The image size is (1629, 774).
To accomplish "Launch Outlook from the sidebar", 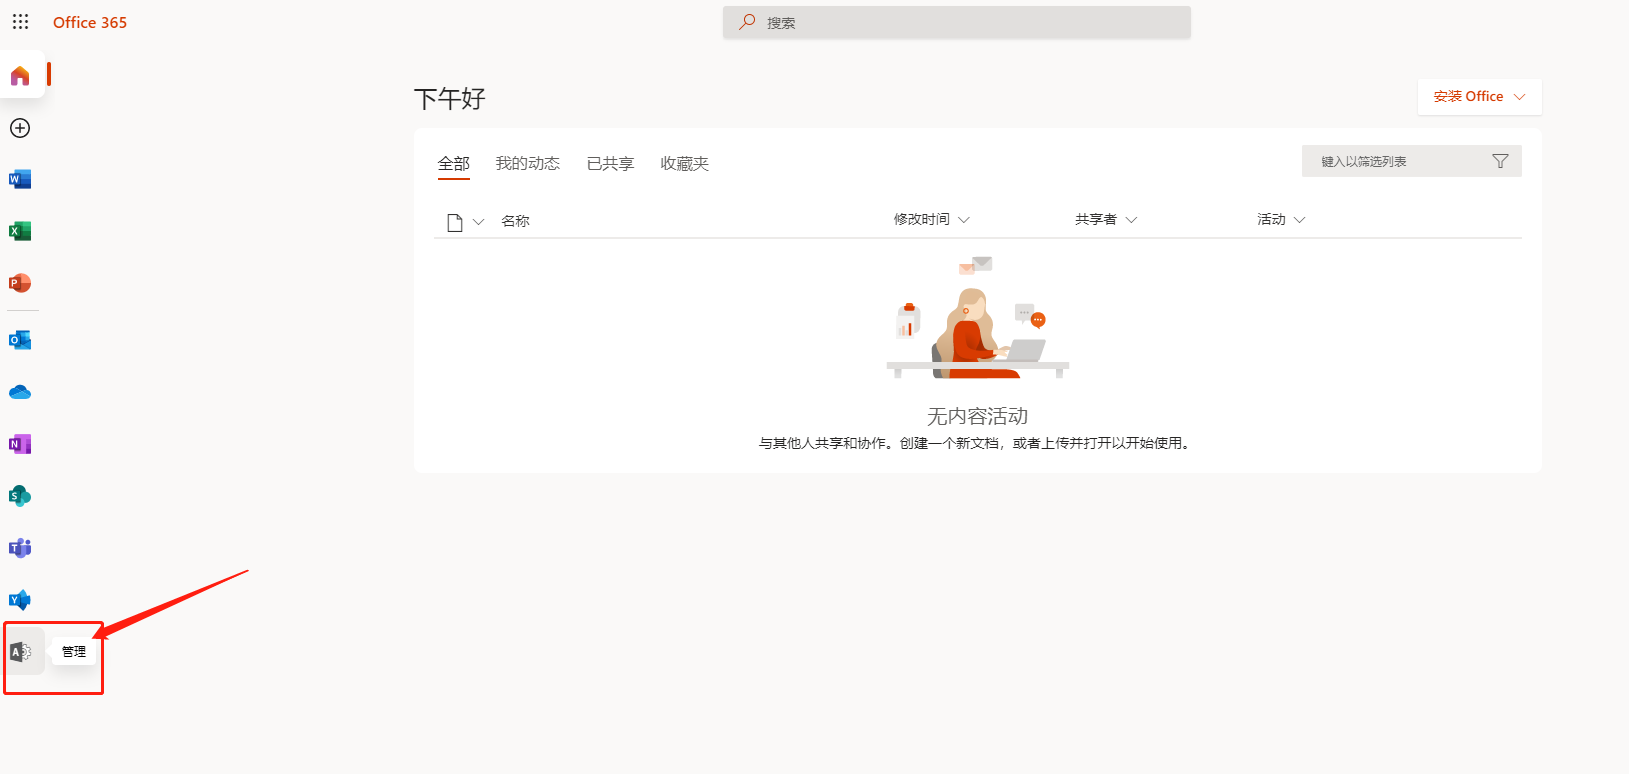I will [x=20, y=340].
